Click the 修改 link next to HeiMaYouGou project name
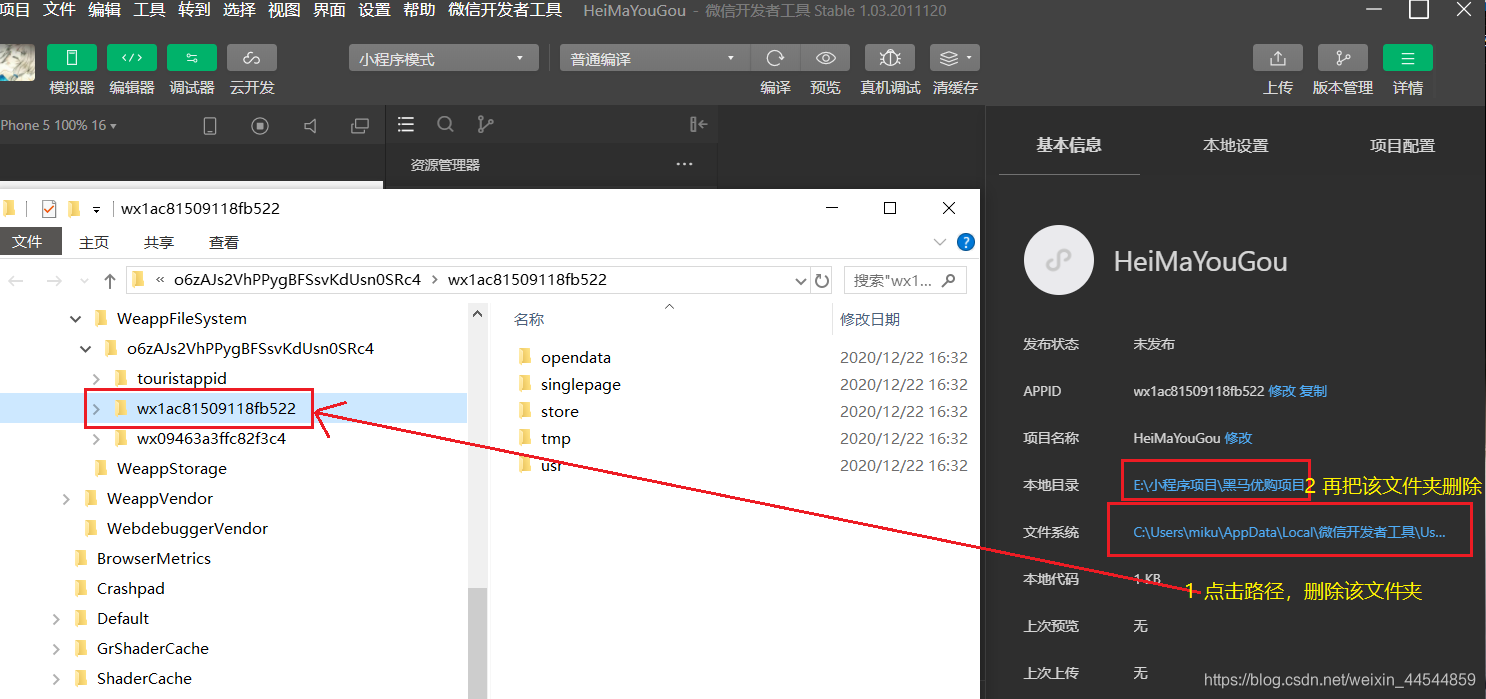 (1238, 438)
